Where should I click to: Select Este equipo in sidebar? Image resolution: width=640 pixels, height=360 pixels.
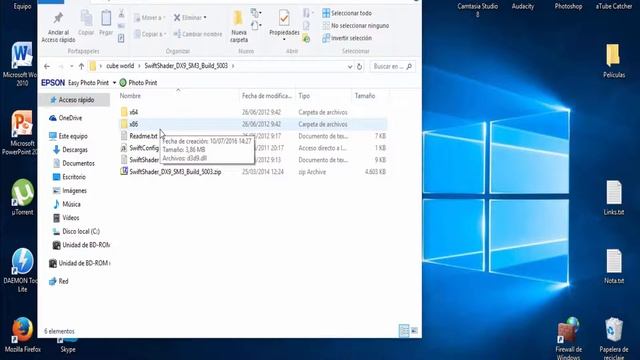[x=68, y=136]
